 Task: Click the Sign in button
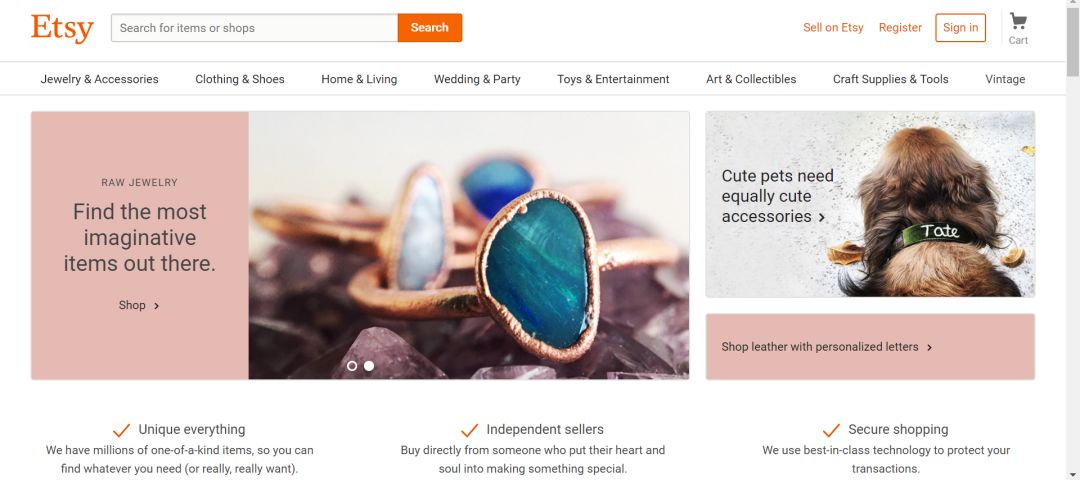pyautogui.click(x=960, y=28)
